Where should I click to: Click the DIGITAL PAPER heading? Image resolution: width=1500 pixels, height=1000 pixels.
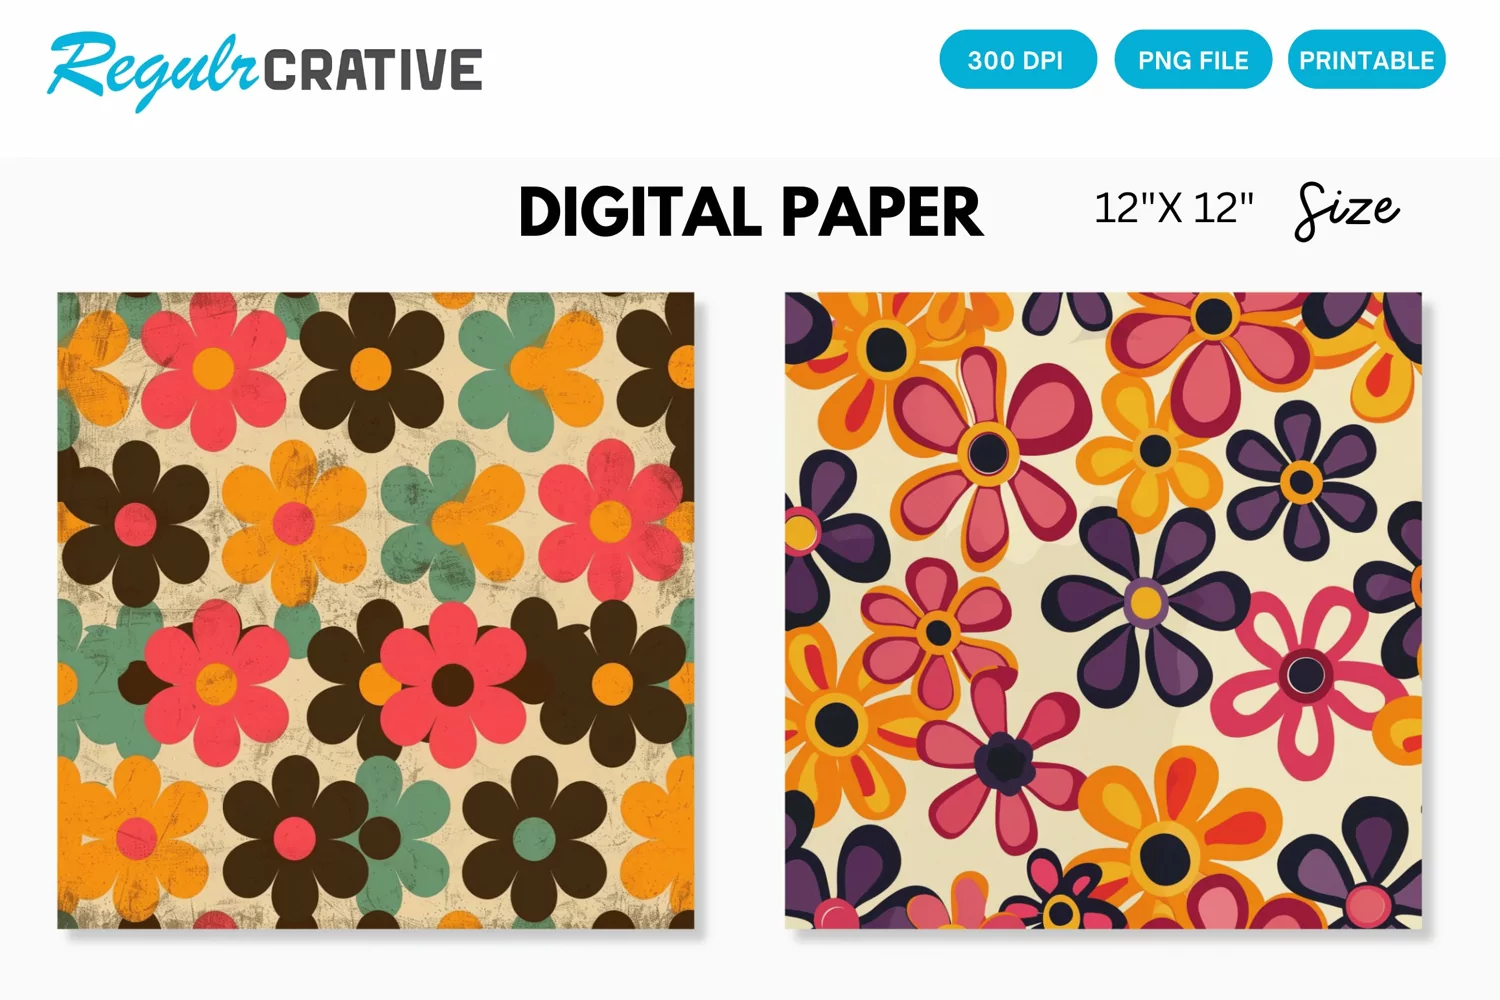(x=751, y=212)
